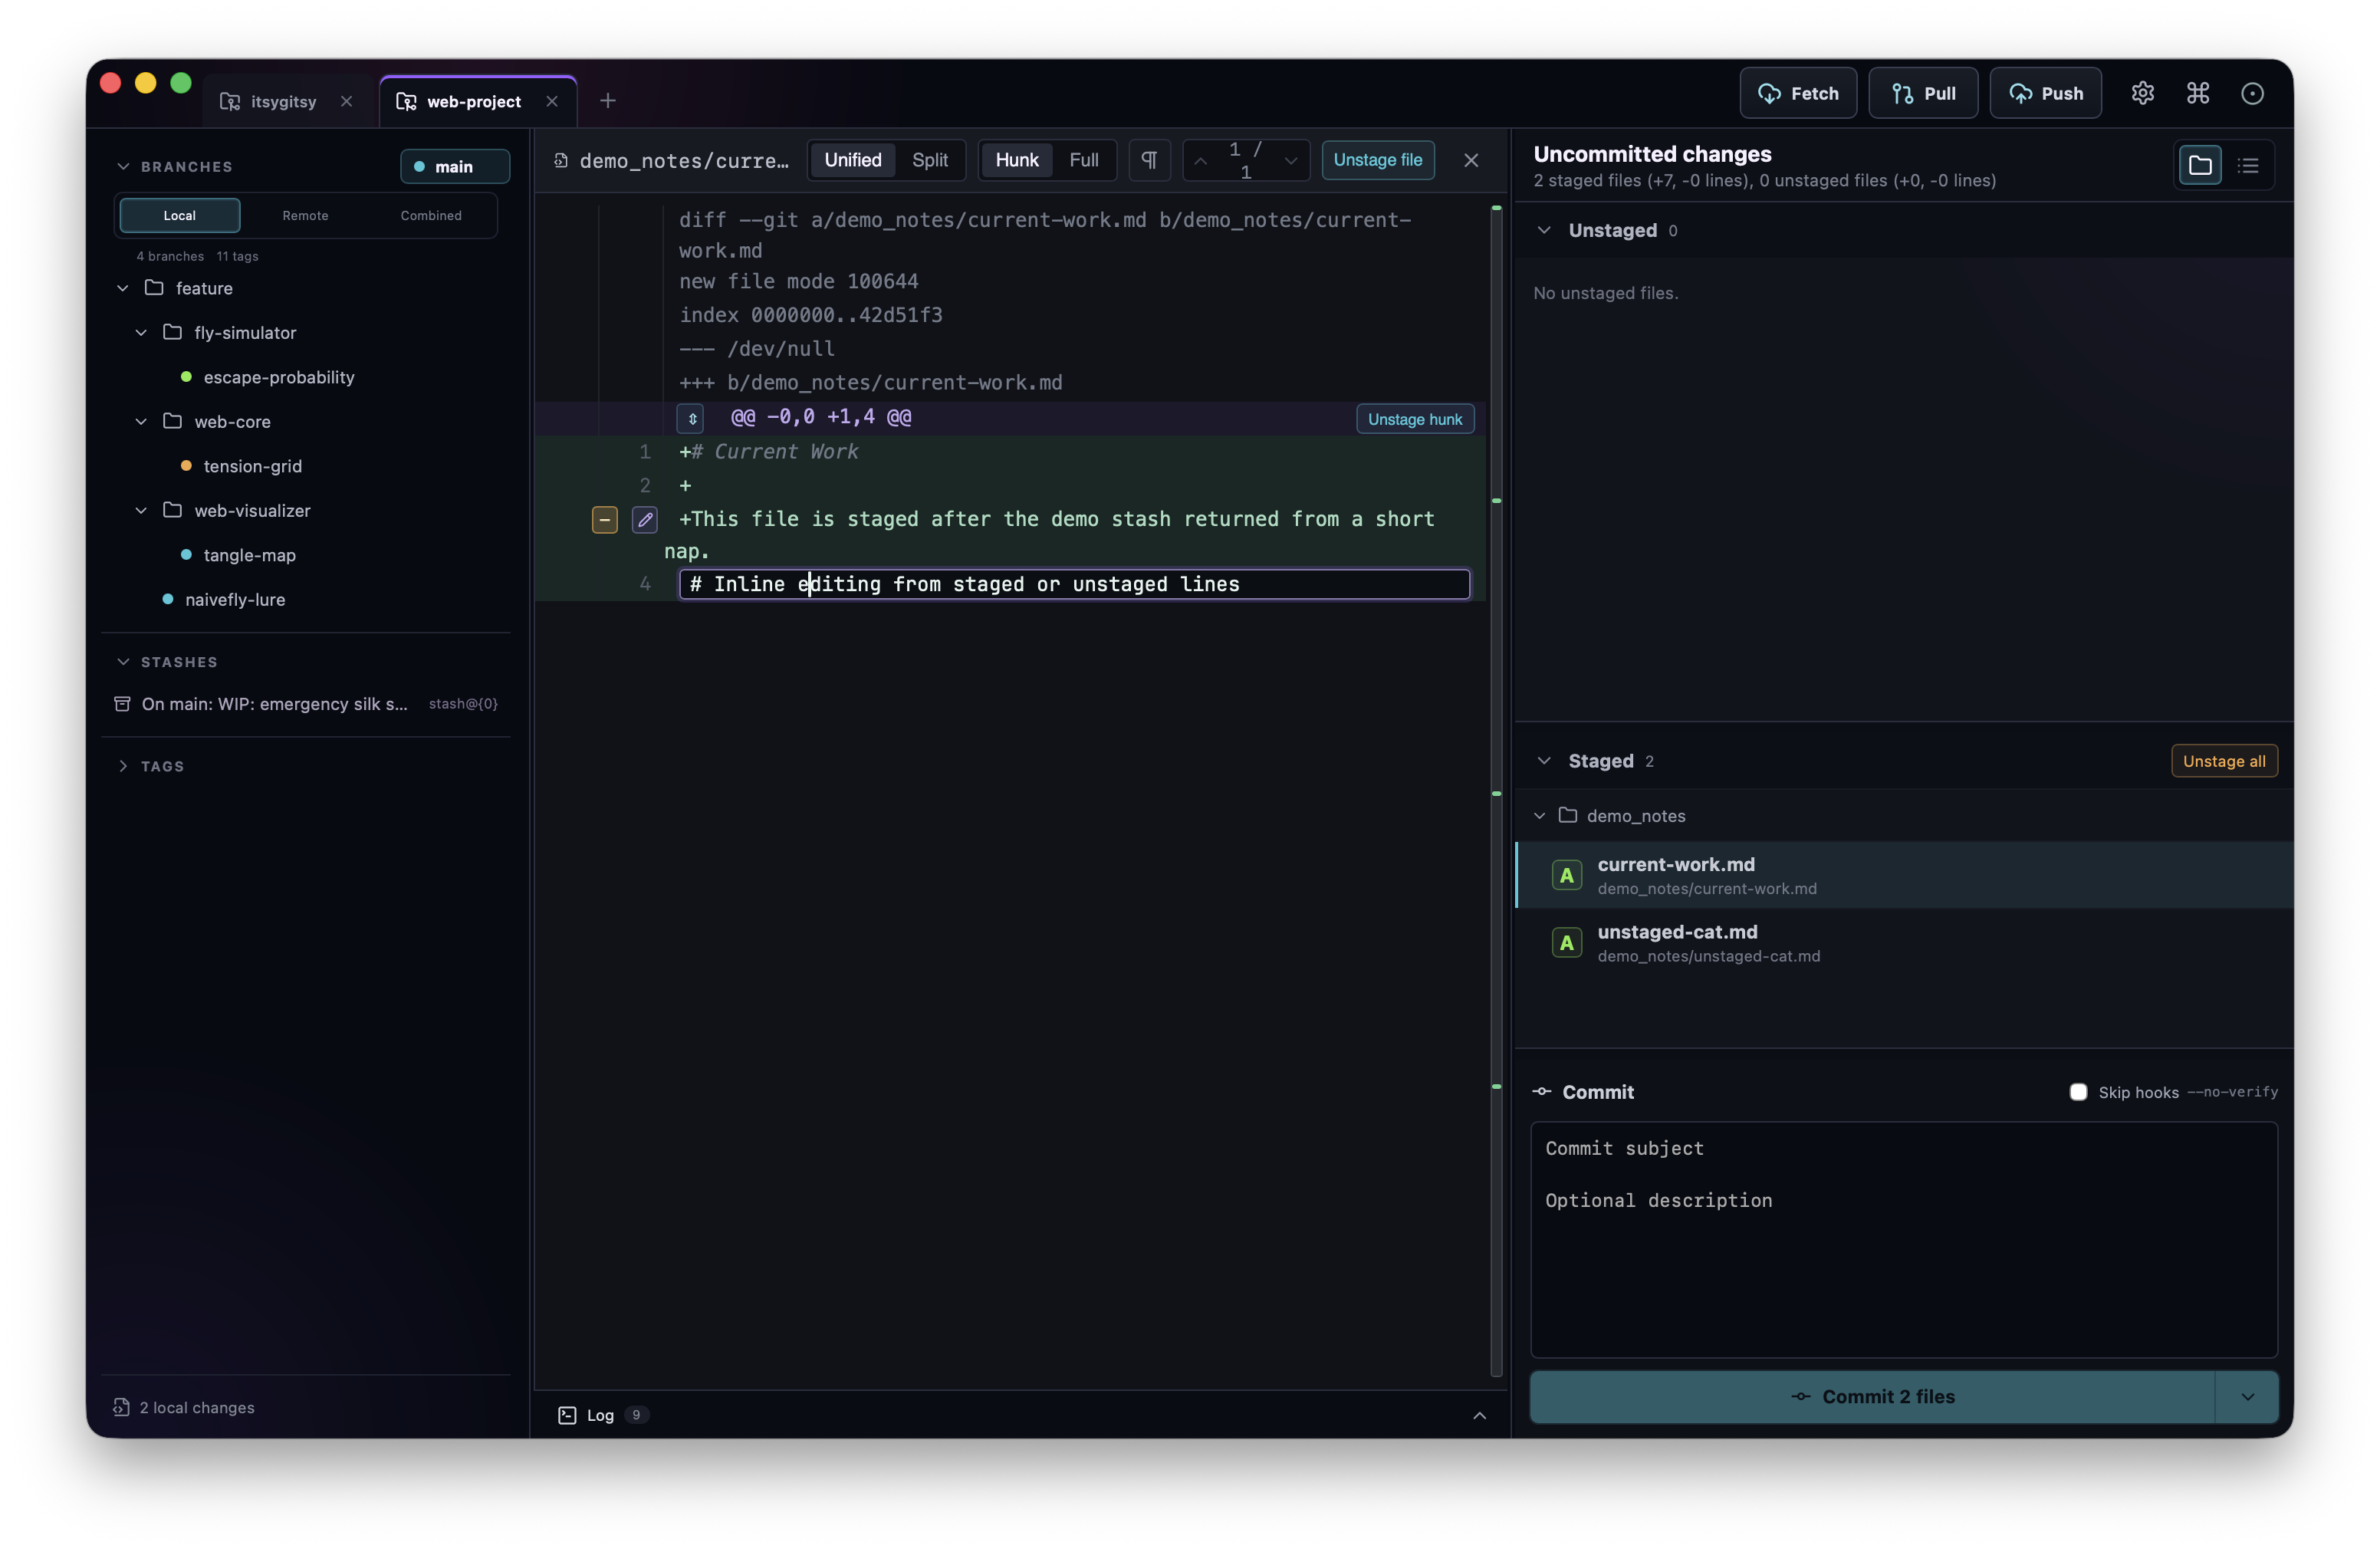The image size is (2380, 1552).
Task: Select unstaged-cat.md in staged files
Action: coord(1904,943)
